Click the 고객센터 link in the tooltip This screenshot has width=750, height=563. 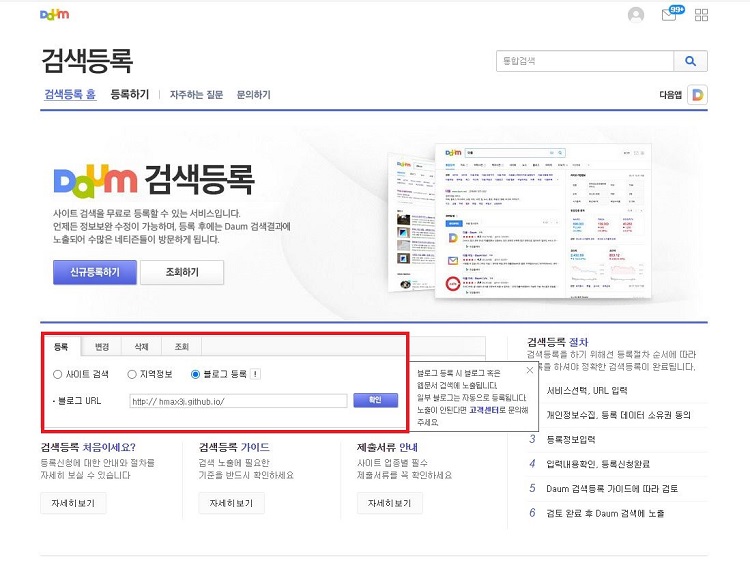(x=484, y=410)
